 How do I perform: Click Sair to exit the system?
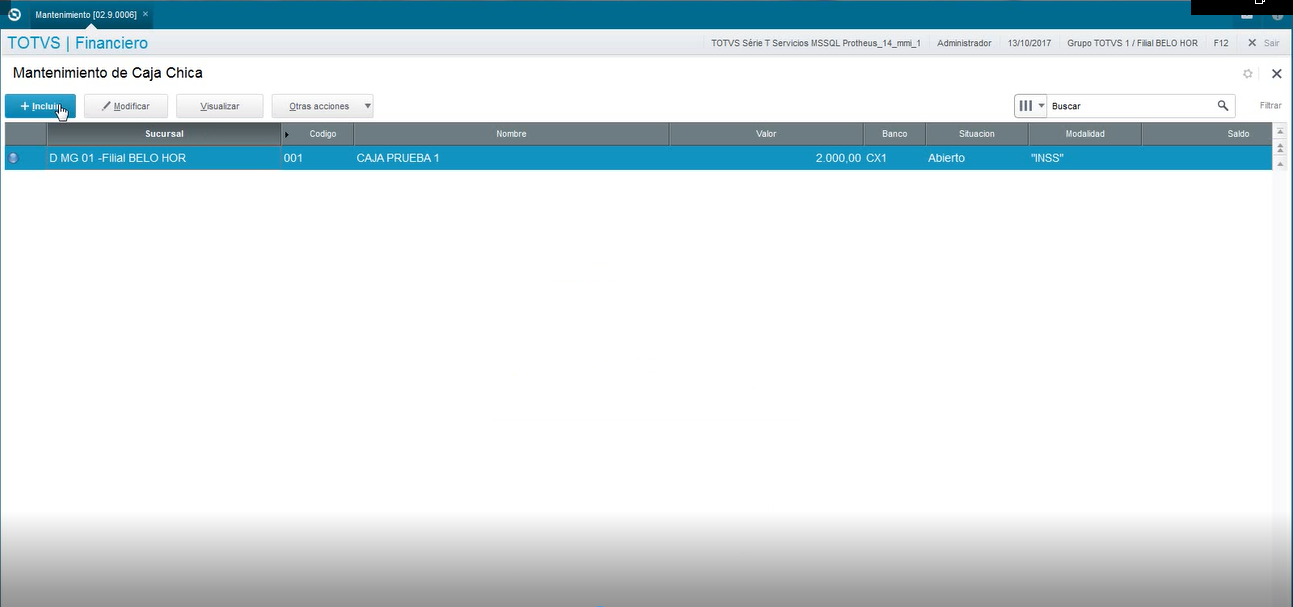coord(1264,43)
